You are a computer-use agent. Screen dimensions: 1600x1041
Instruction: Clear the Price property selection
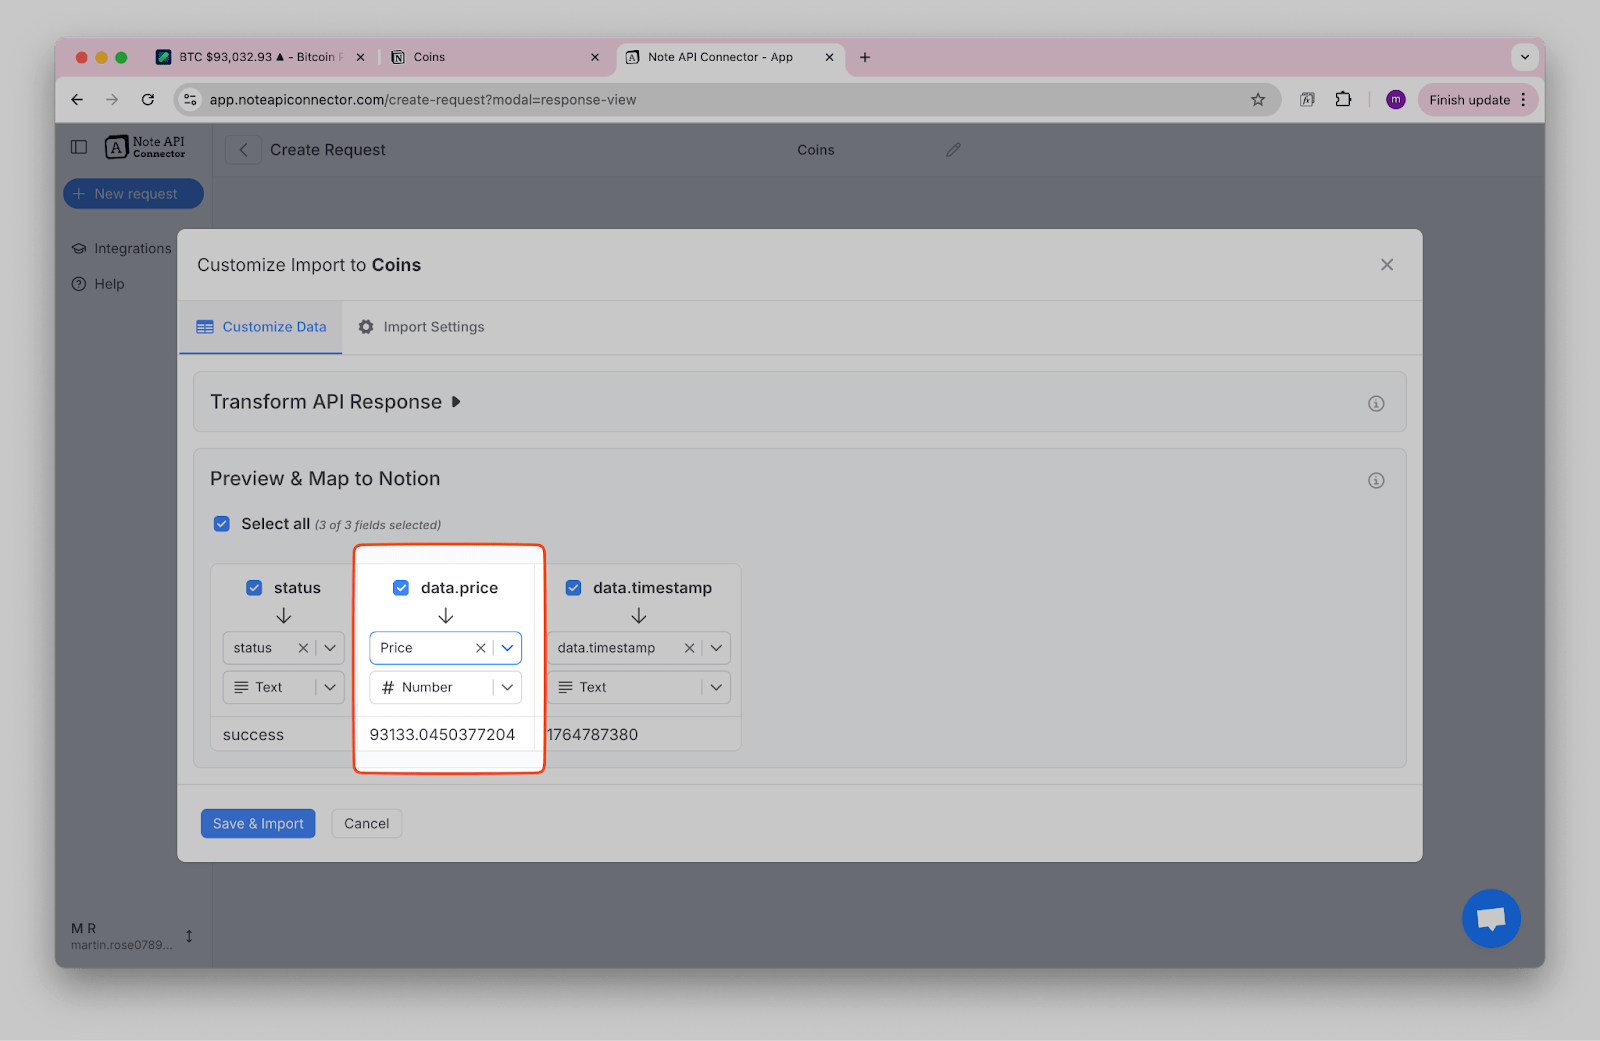[x=481, y=648]
